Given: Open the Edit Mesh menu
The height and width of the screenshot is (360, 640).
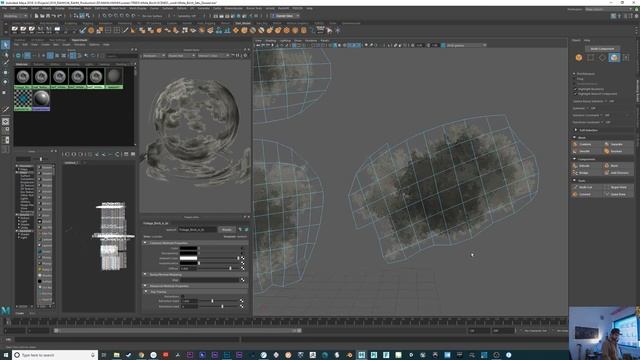Looking at the screenshot, I should pos(101,8).
